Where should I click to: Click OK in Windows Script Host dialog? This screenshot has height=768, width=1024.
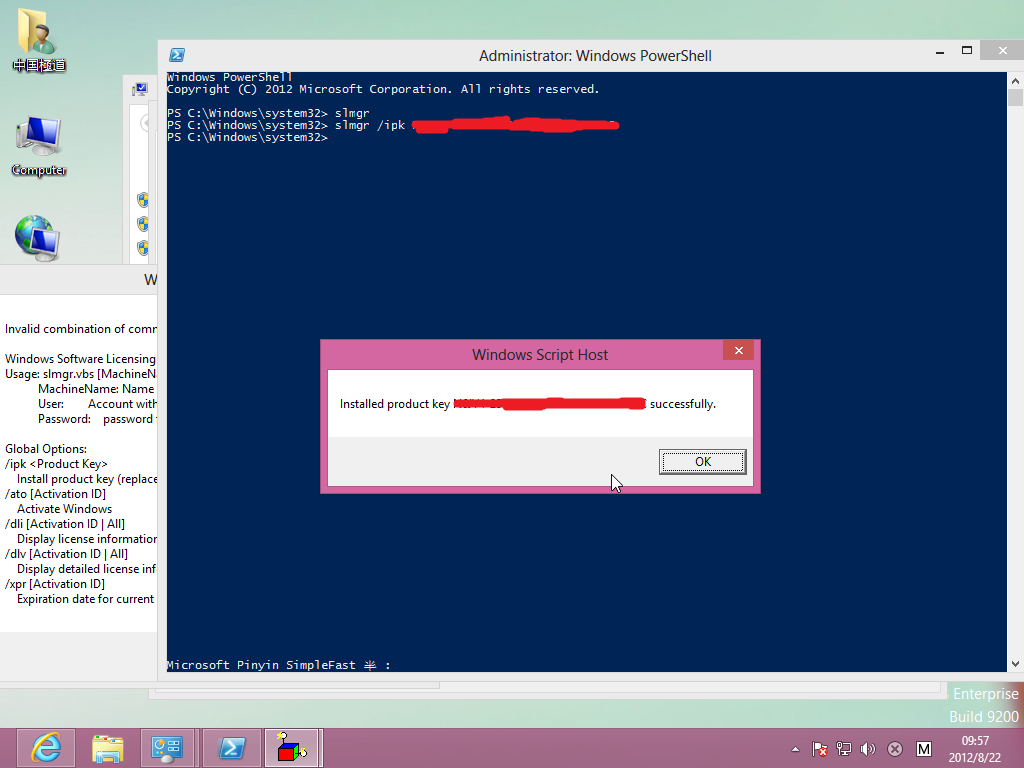[x=702, y=462]
